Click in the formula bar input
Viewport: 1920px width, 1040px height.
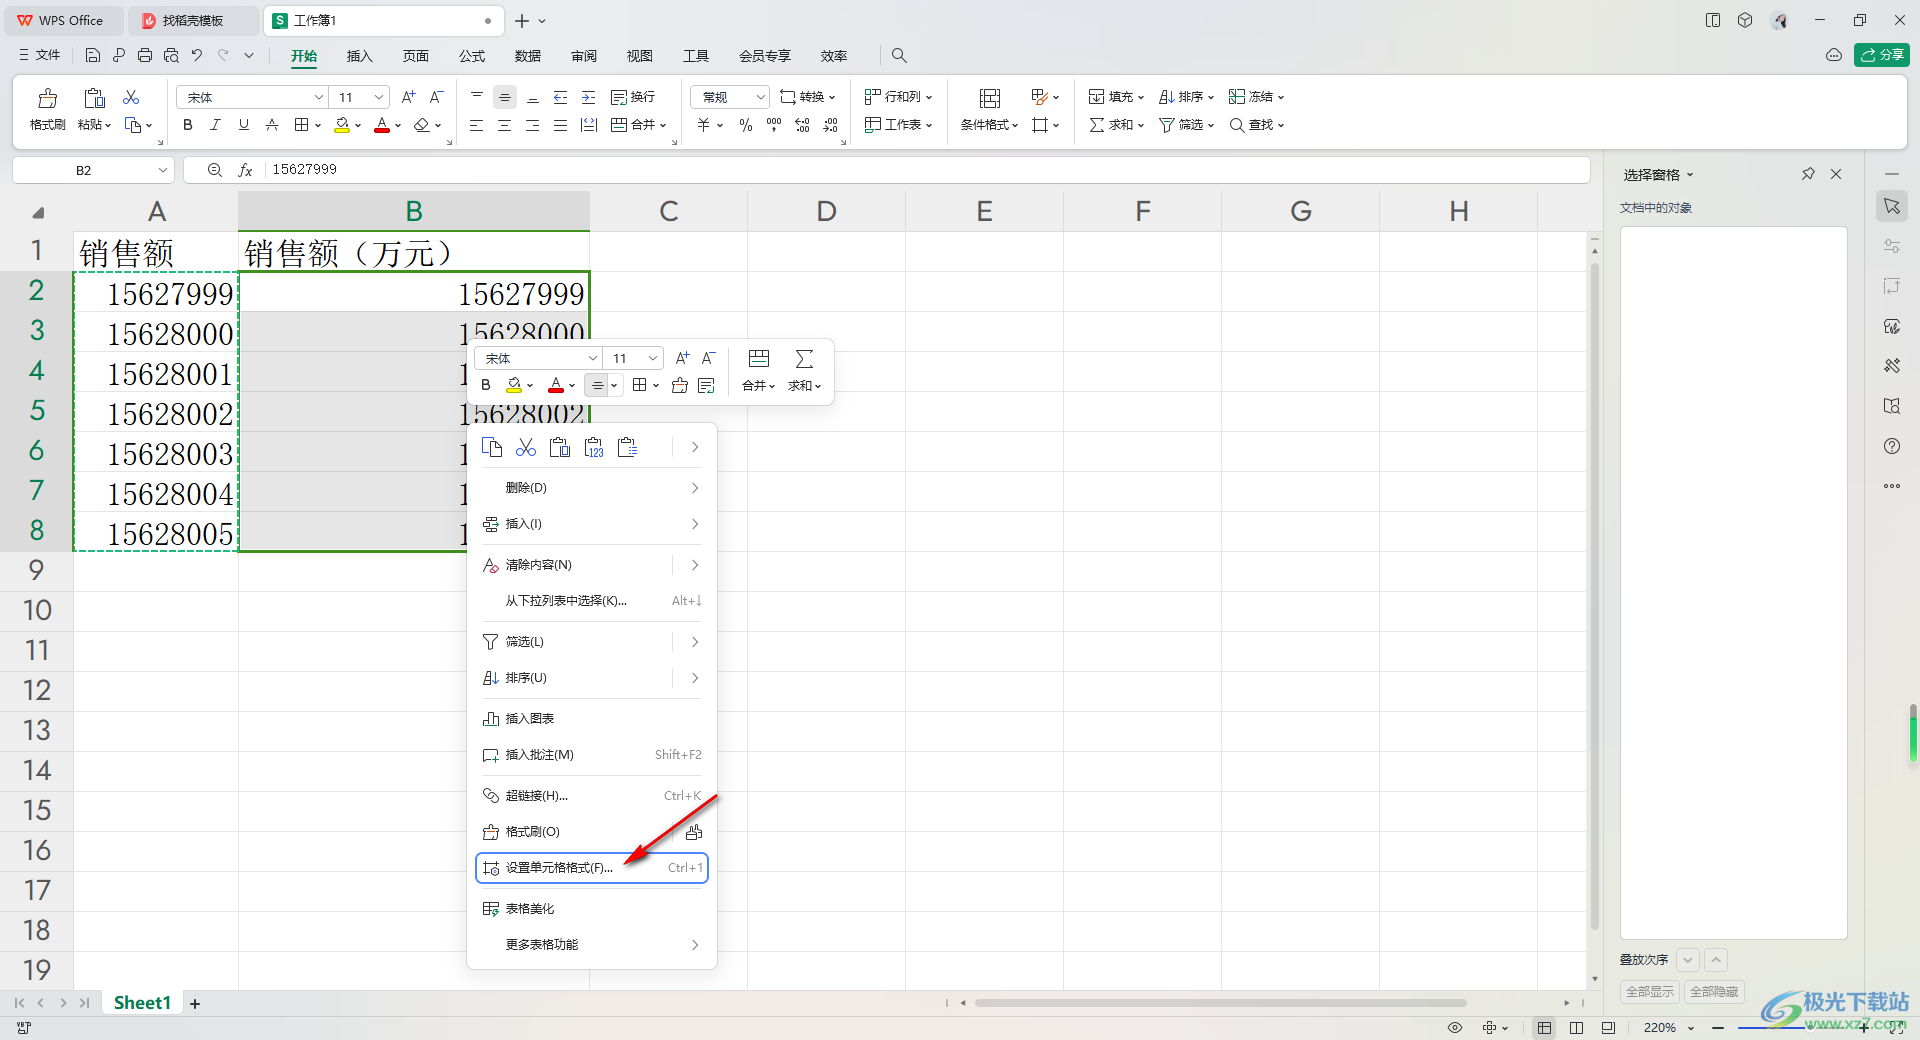point(925,170)
